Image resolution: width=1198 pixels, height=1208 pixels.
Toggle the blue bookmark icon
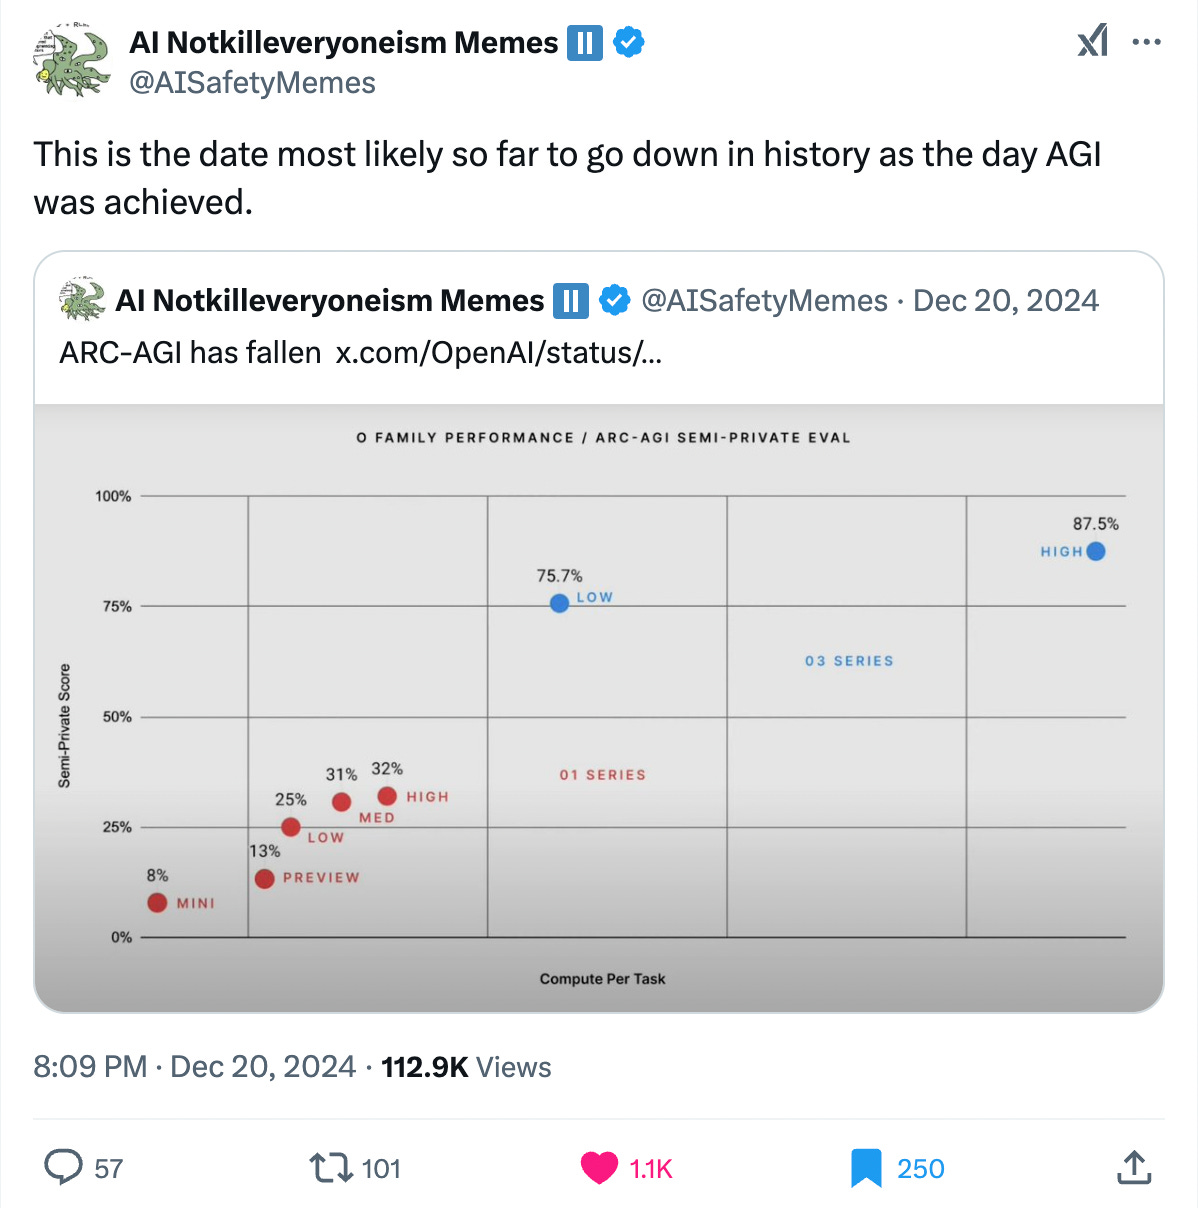click(866, 1167)
